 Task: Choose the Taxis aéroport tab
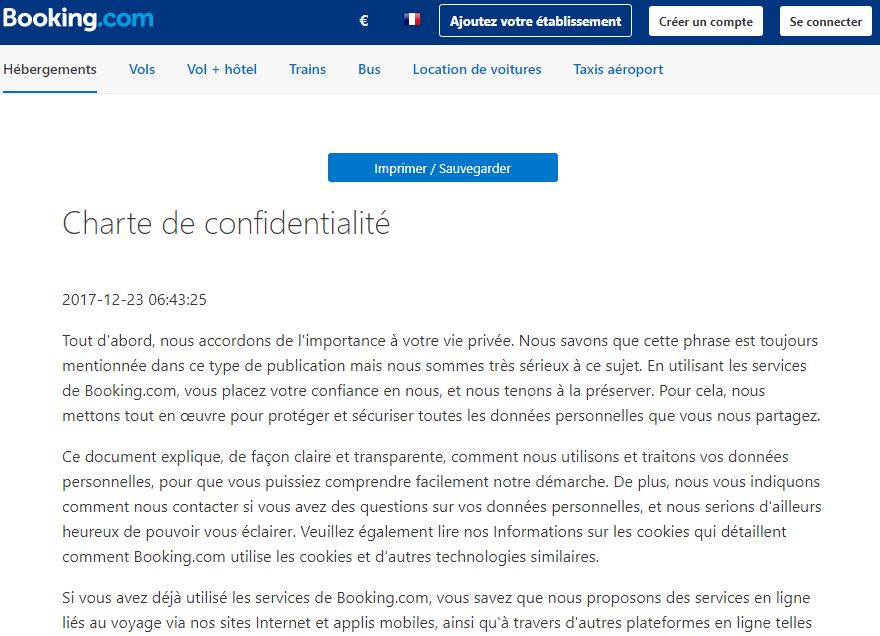[618, 70]
